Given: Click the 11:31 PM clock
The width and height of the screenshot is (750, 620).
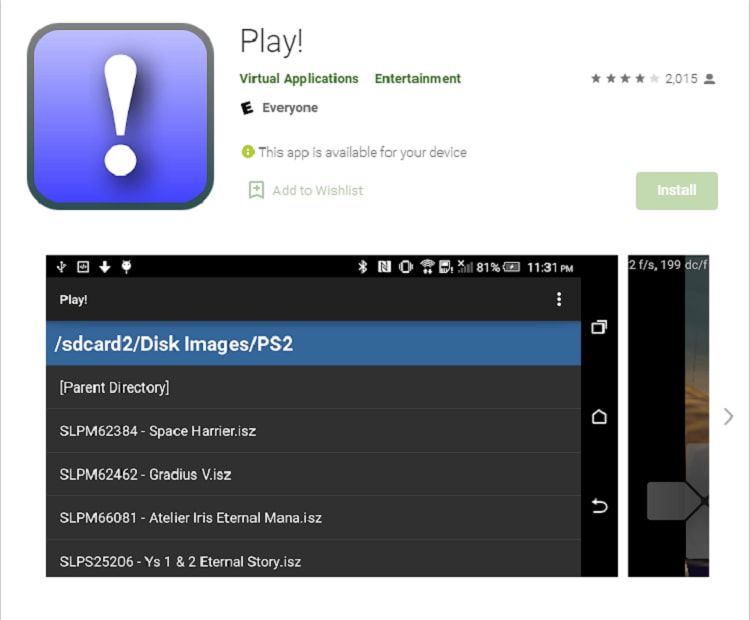Looking at the screenshot, I should pyautogui.click(x=550, y=267).
